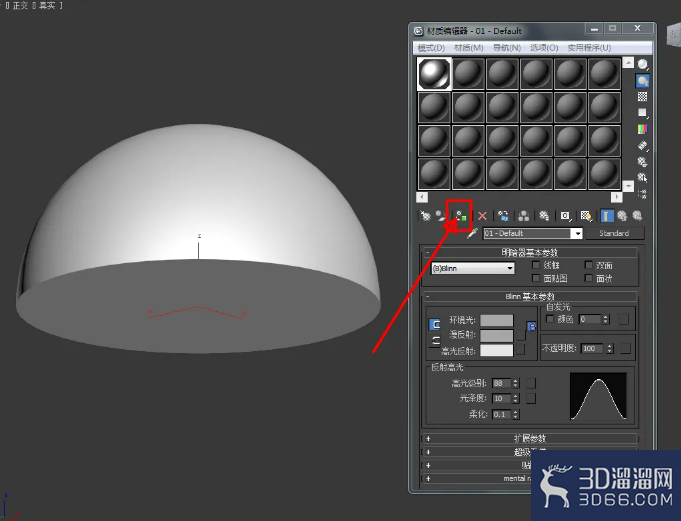Click the 不透明度 opacity map button
Viewport: 681px width, 521px height.
coord(625,348)
